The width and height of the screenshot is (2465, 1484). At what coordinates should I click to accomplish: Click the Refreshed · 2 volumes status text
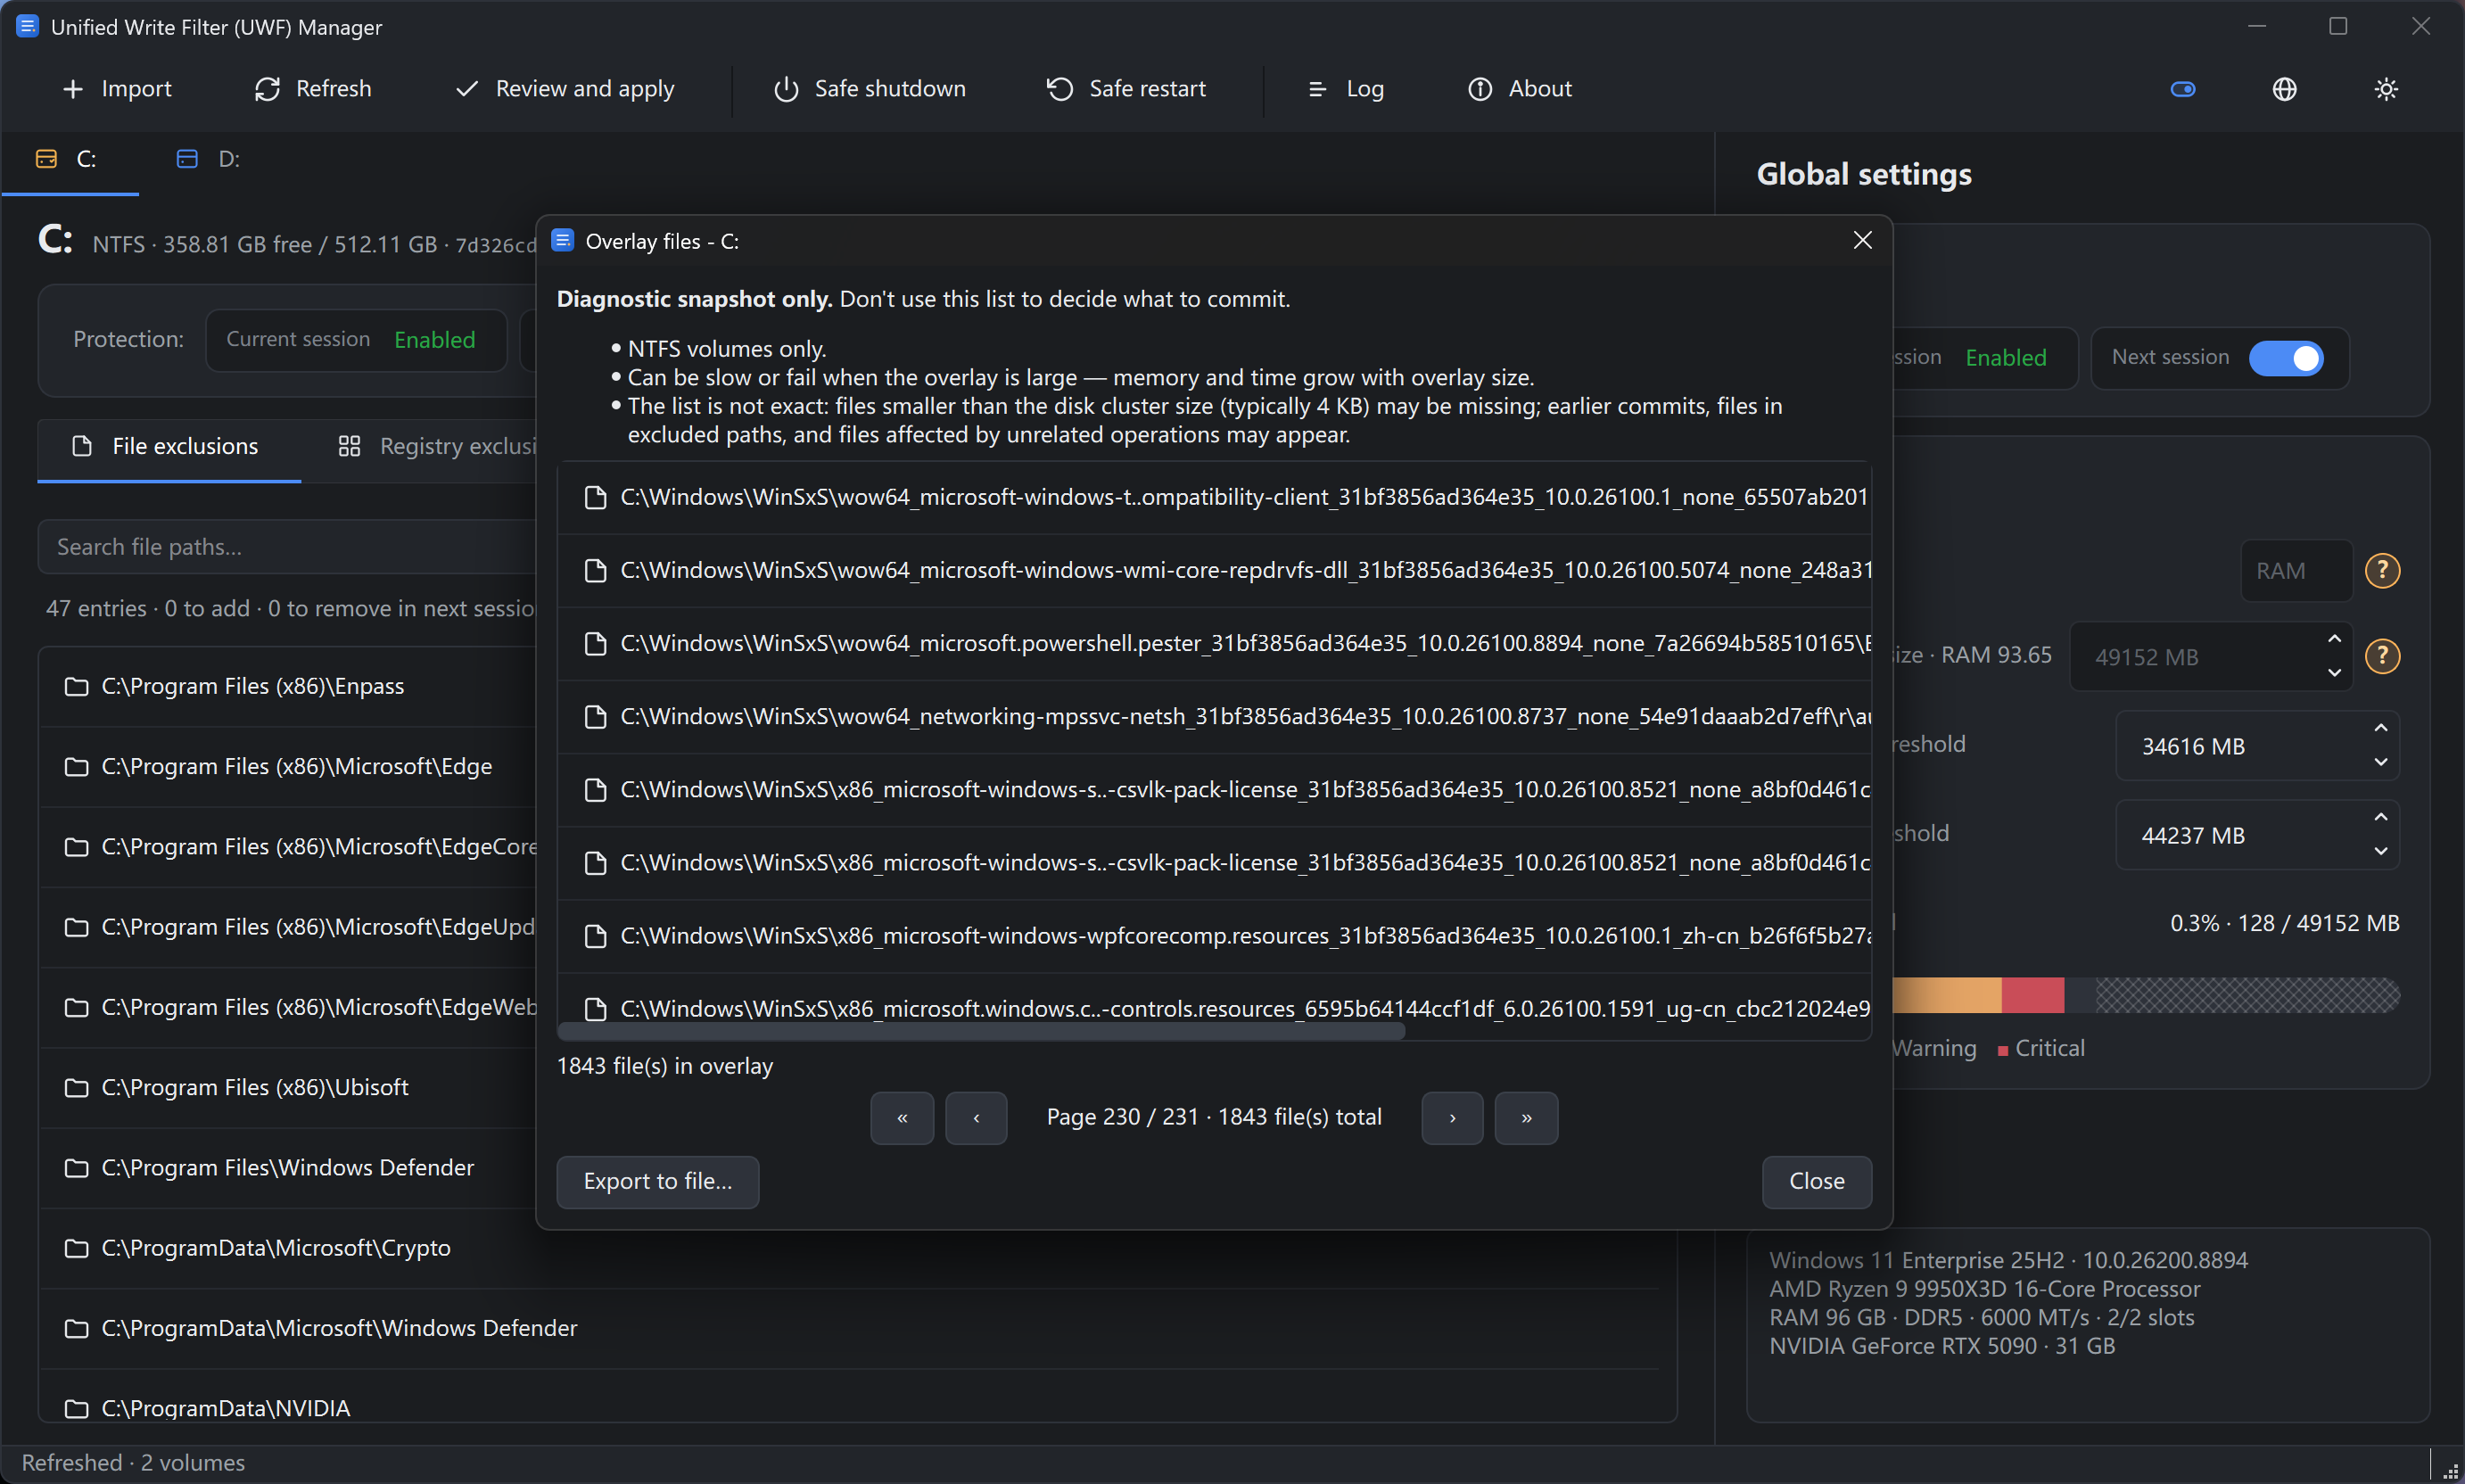[133, 1462]
